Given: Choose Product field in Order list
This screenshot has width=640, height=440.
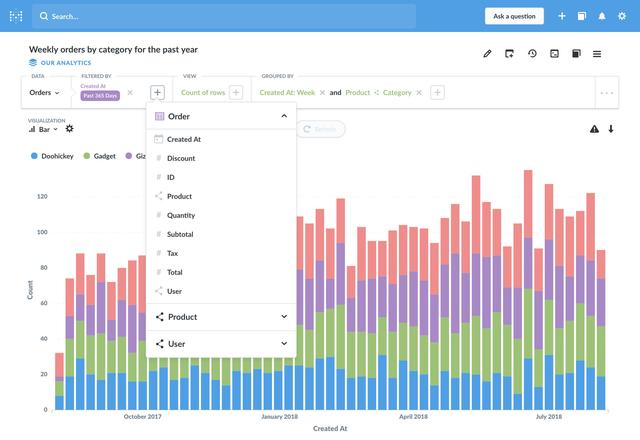Looking at the screenshot, I should 221,196.
